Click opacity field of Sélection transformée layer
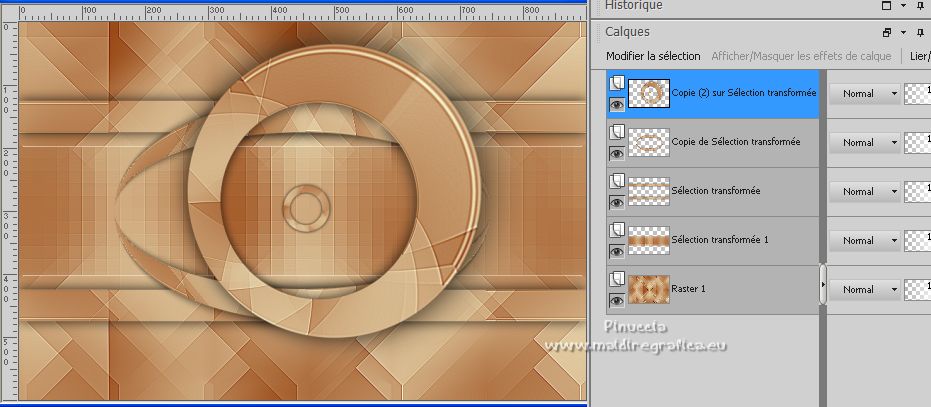 (917, 191)
